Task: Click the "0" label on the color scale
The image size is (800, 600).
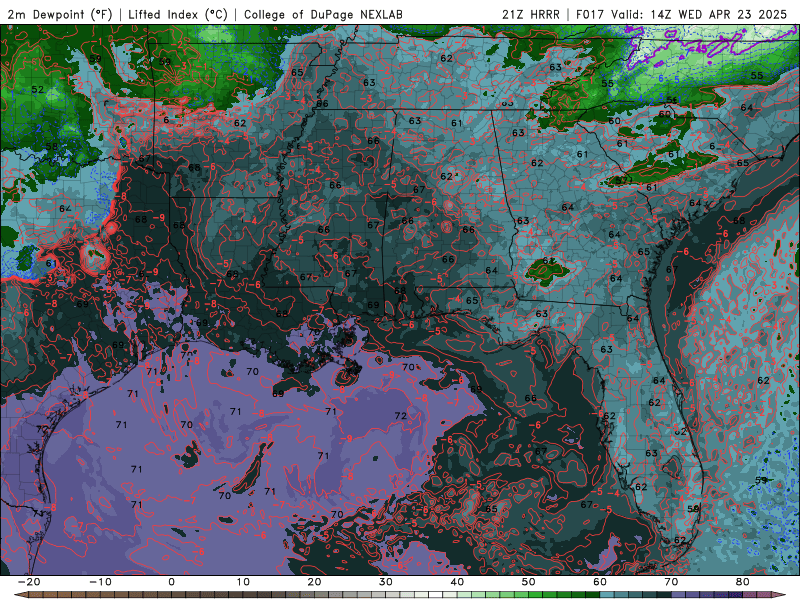Action: point(171,582)
